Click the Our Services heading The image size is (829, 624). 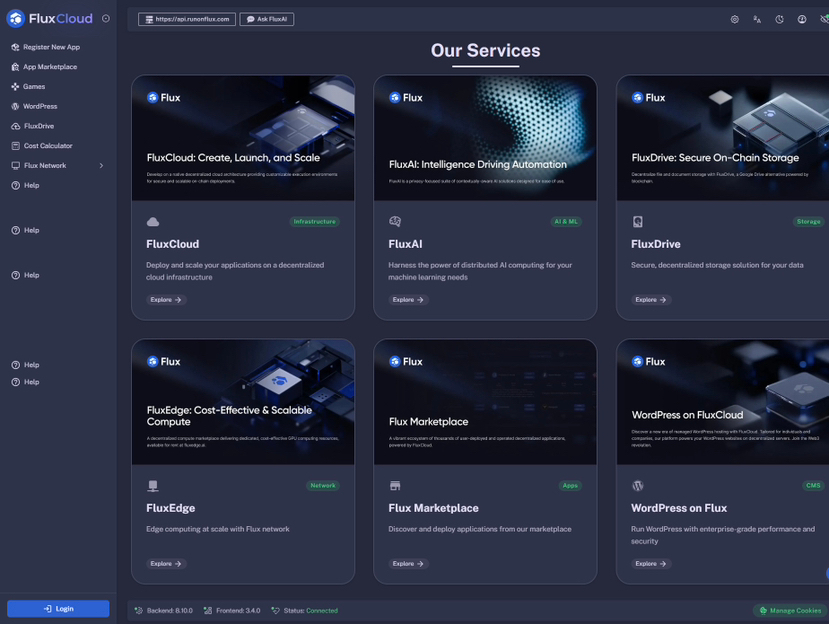click(x=485, y=51)
